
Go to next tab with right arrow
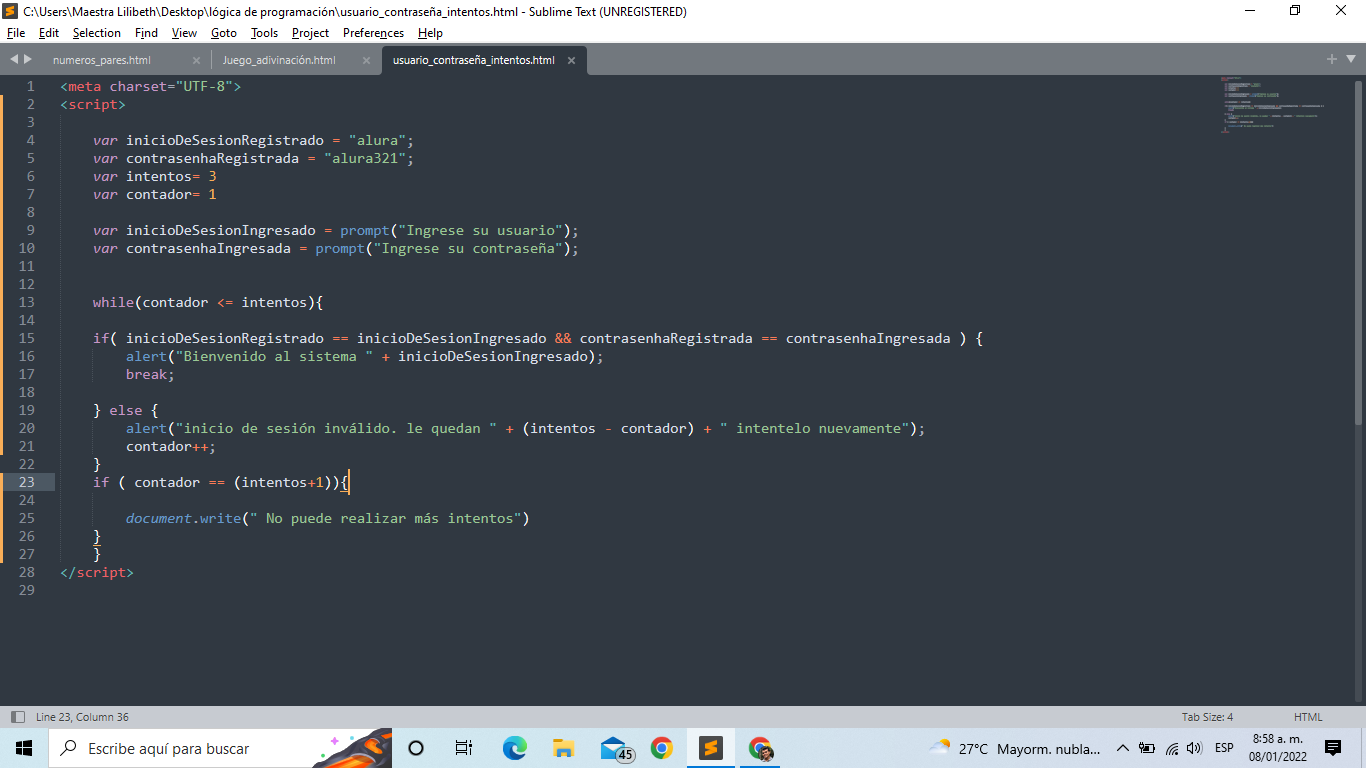27,60
